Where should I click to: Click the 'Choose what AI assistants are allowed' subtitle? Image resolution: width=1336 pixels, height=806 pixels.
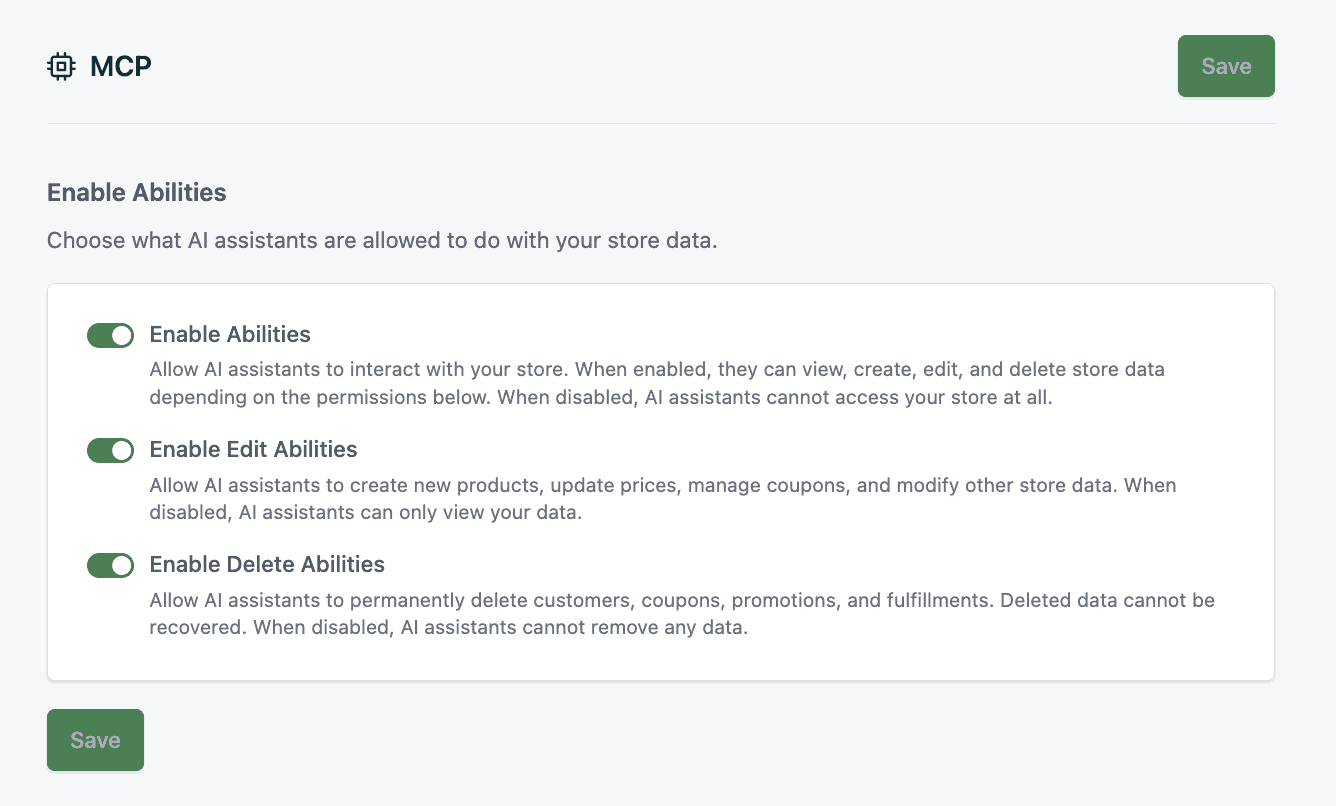pos(383,241)
